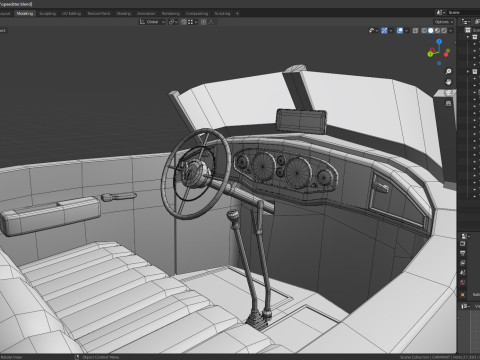This screenshot has height=360, width=480.
Task: Click the Scene Collection icon in the Outliner
Action: click(x=468, y=30)
